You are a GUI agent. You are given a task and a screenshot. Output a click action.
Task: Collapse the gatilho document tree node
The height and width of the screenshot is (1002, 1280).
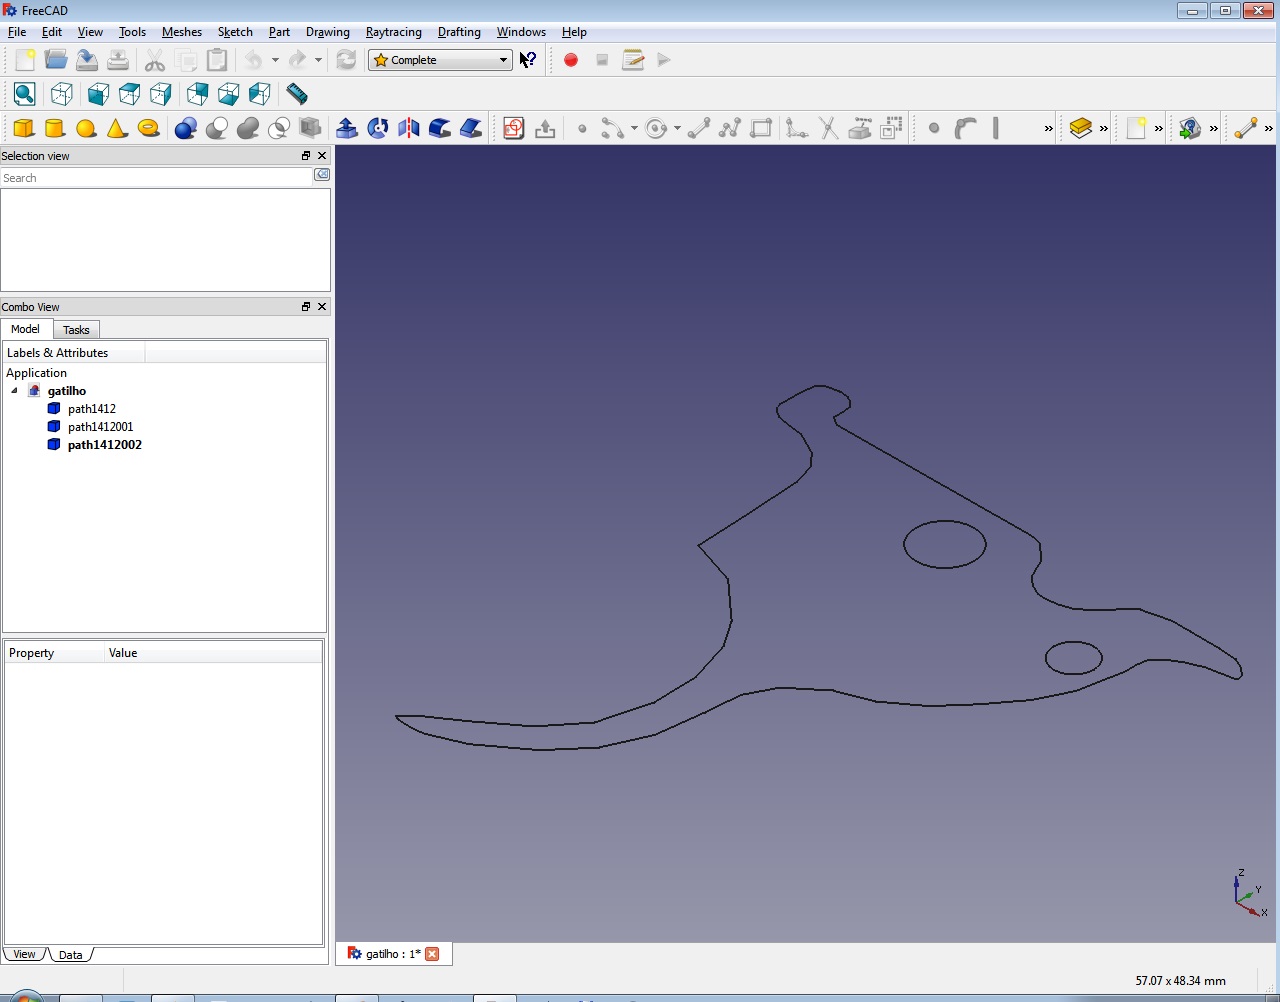click(14, 391)
